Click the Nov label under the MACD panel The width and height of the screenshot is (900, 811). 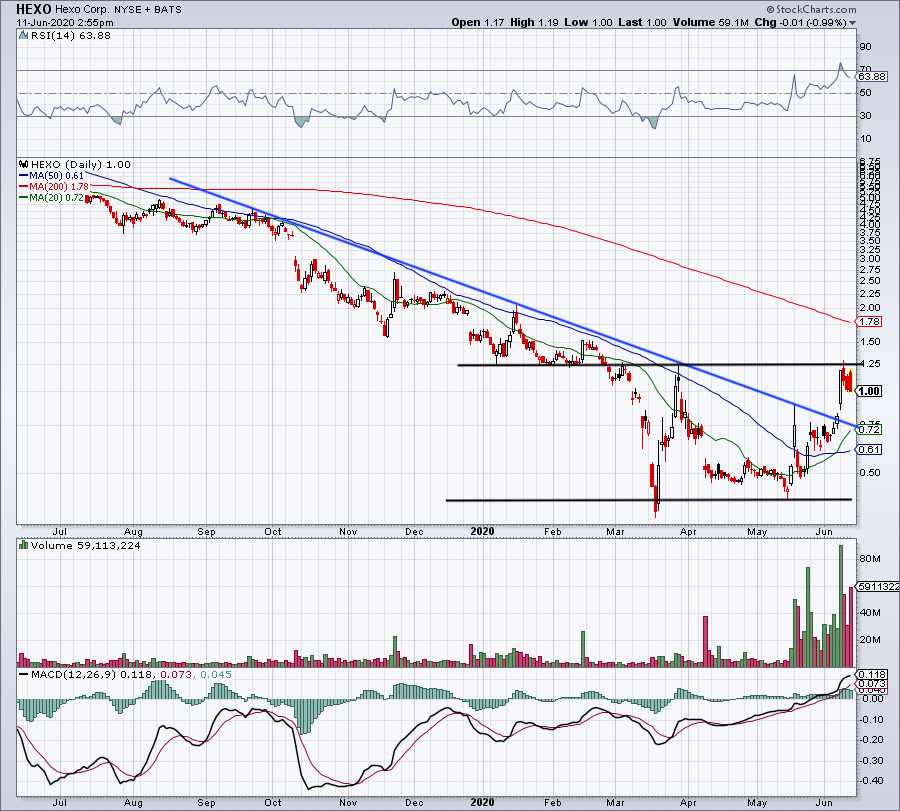point(348,803)
